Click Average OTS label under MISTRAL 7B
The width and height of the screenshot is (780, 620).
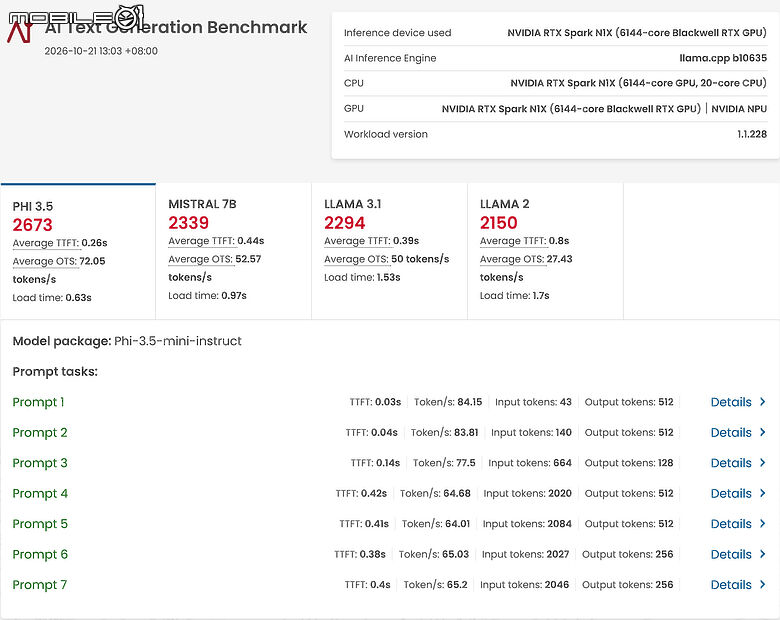pos(201,259)
